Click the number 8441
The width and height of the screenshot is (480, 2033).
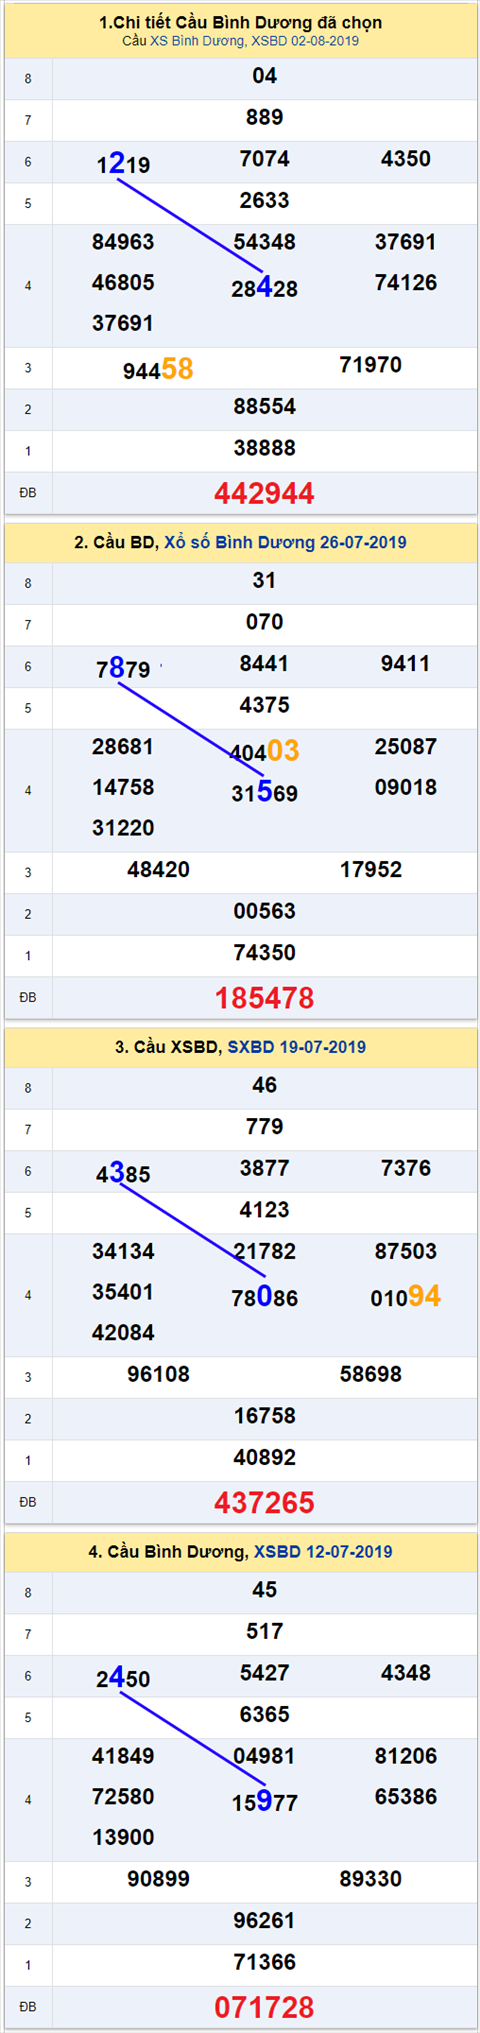(x=264, y=664)
